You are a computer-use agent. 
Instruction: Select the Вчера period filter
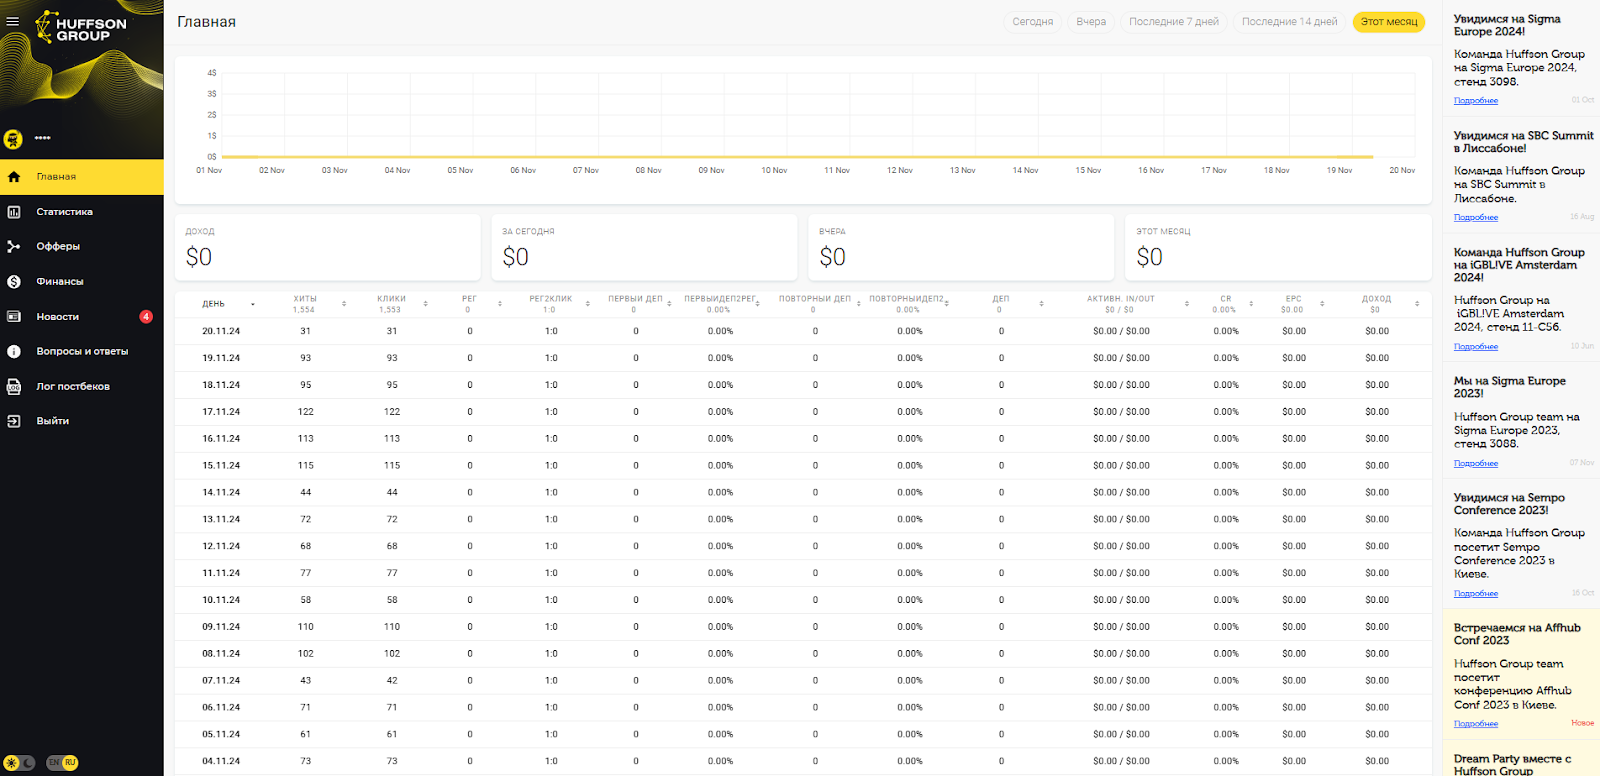click(1091, 22)
